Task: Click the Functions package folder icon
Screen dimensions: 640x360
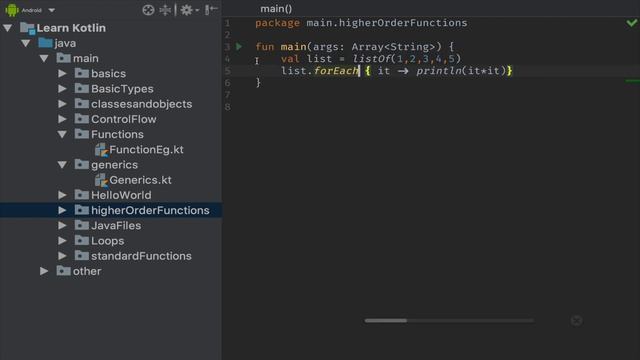Action: (x=82, y=134)
